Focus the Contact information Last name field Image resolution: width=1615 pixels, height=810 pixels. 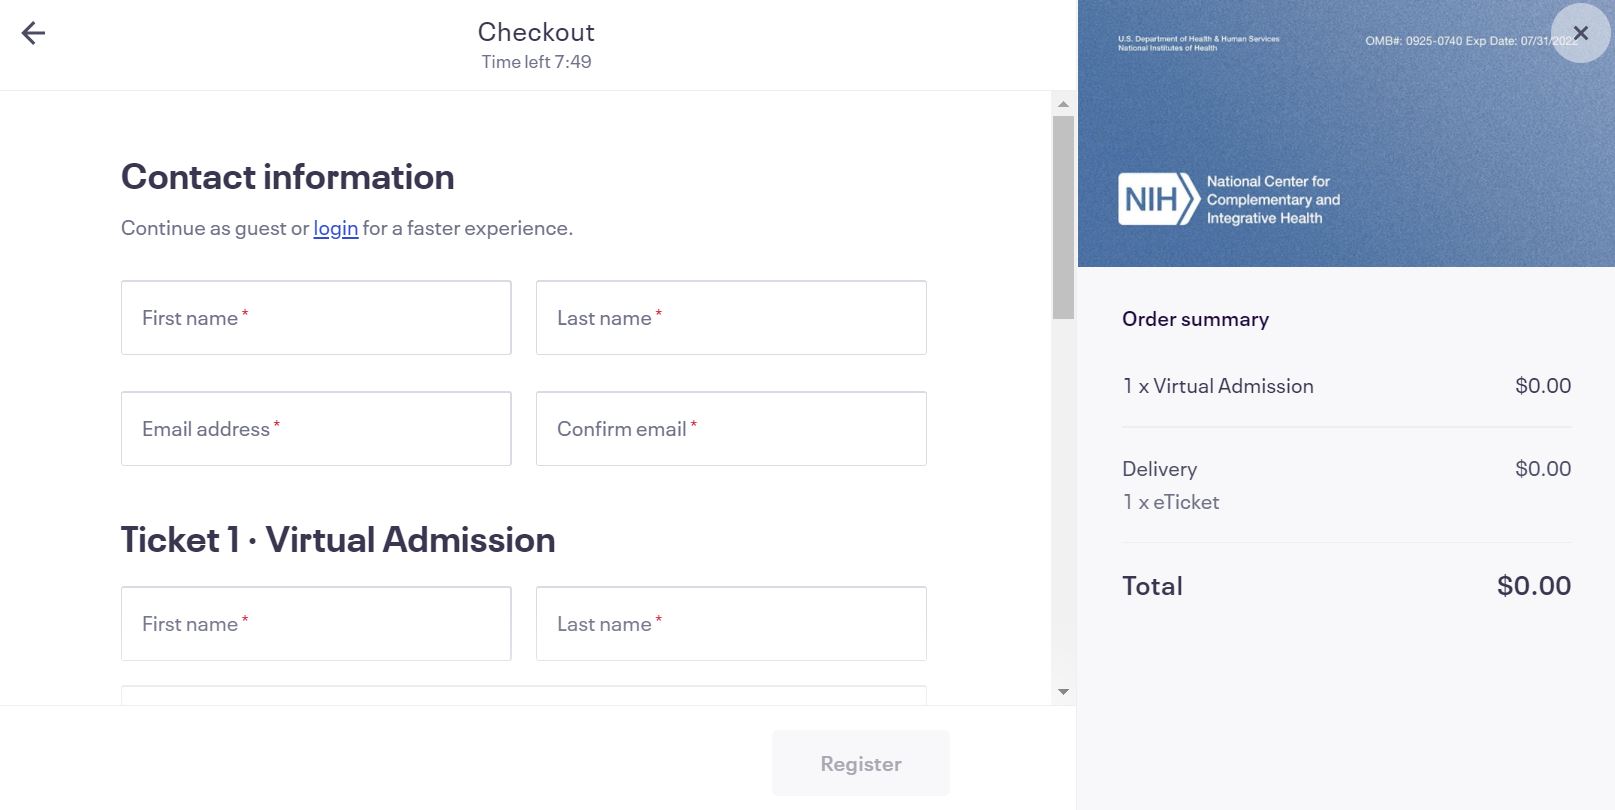pyautogui.click(x=731, y=318)
